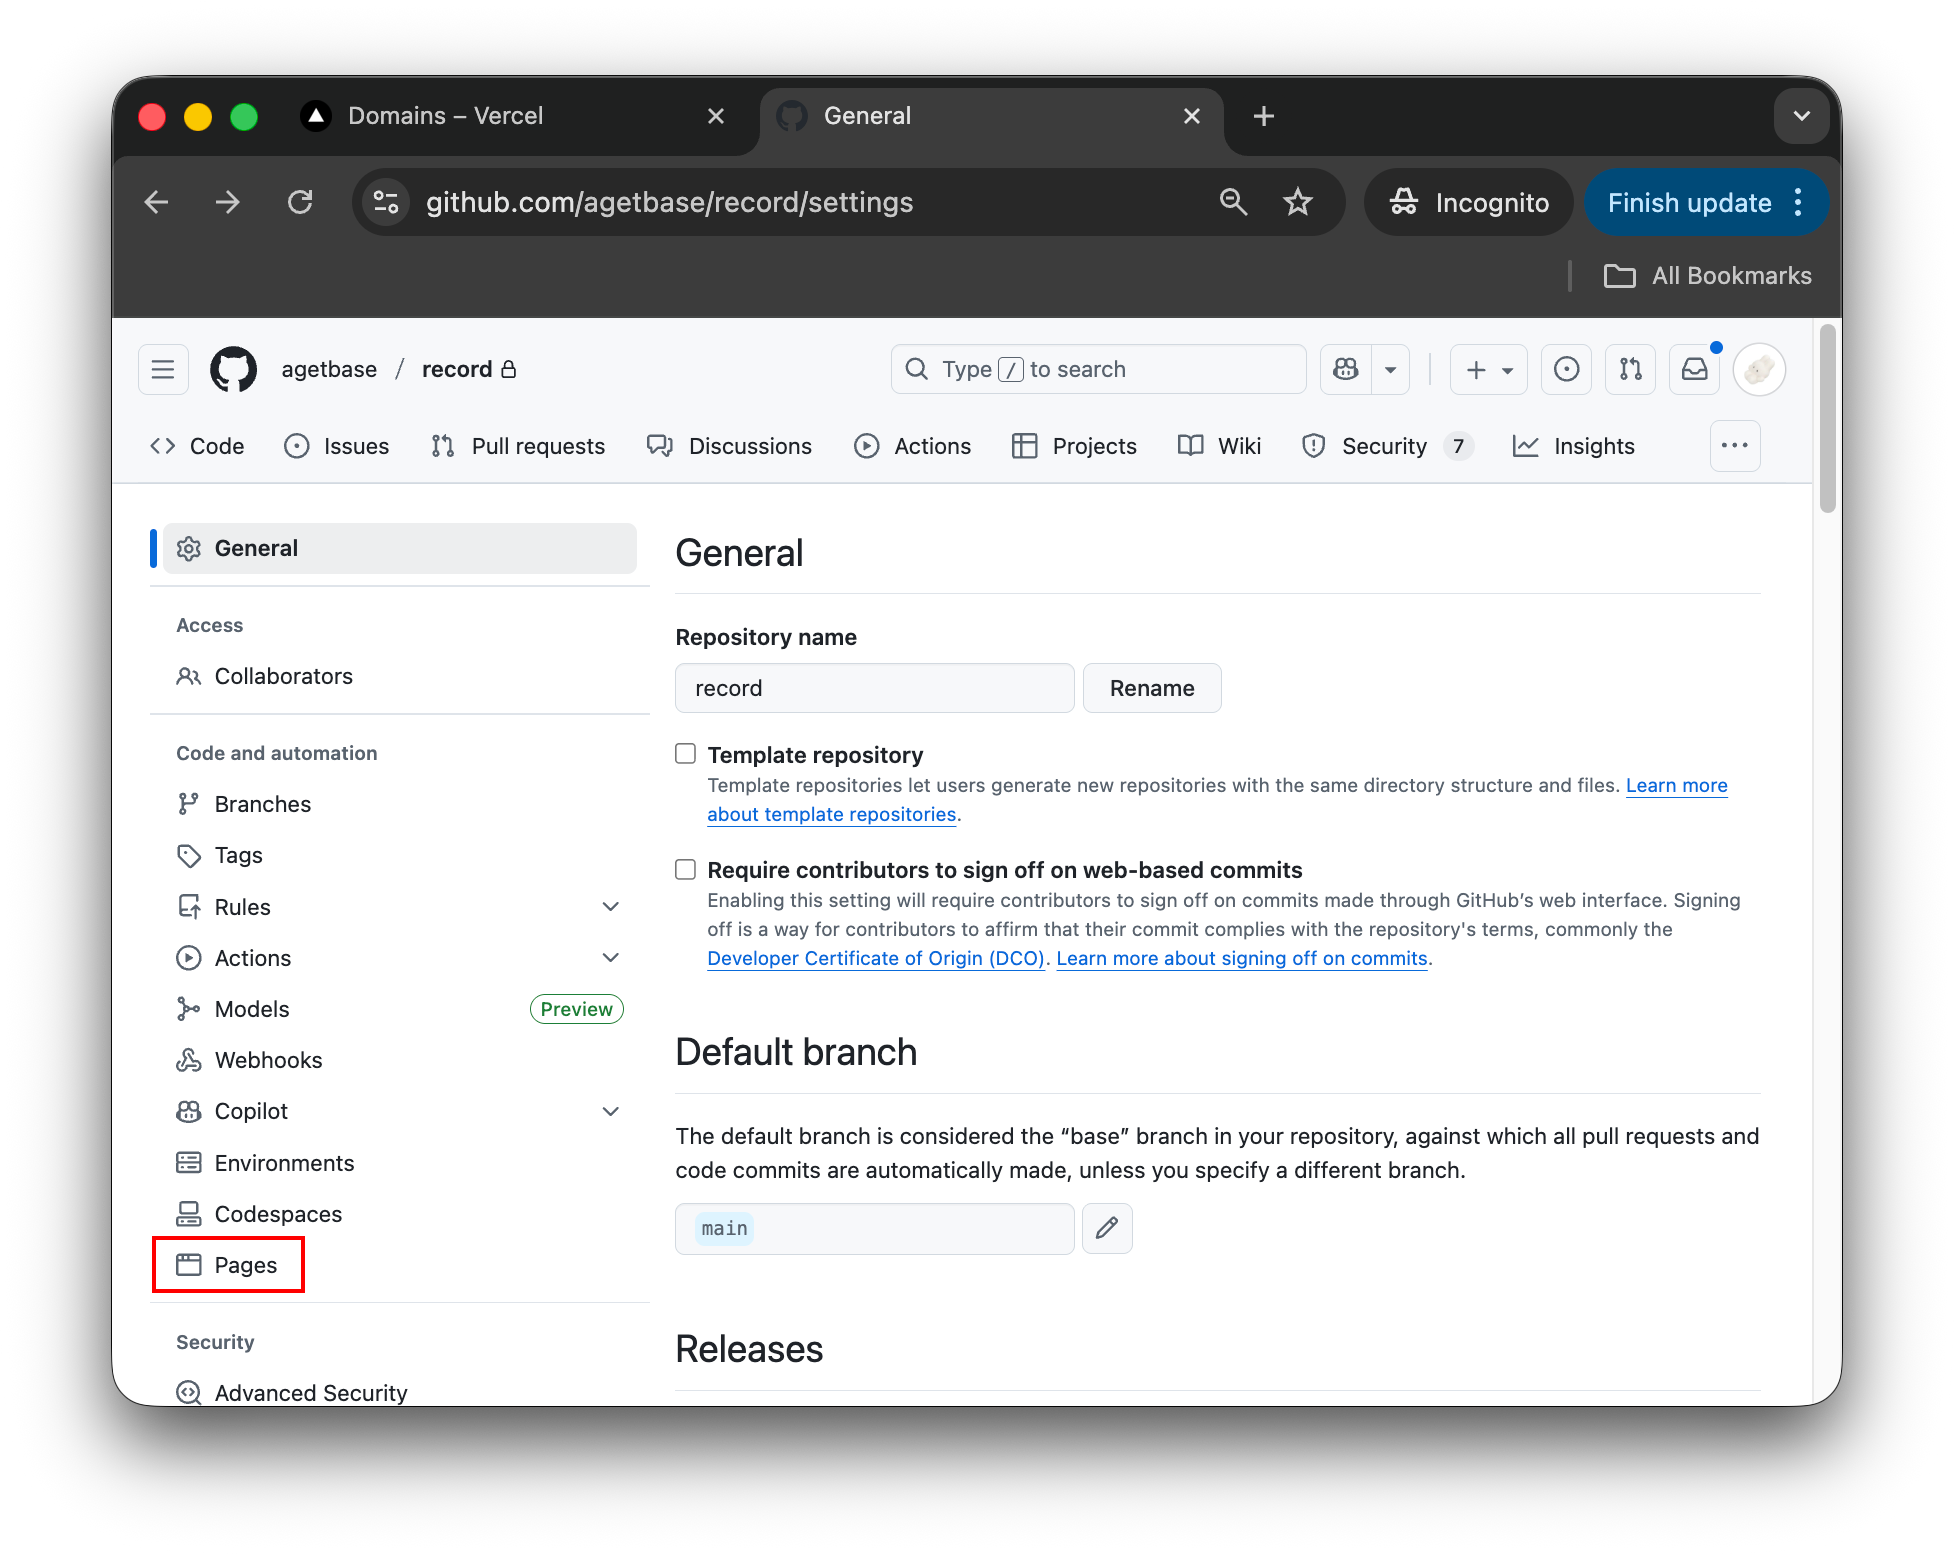
Task: Open Webhooks settings in the sidebar
Action: tap(267, 1059)
